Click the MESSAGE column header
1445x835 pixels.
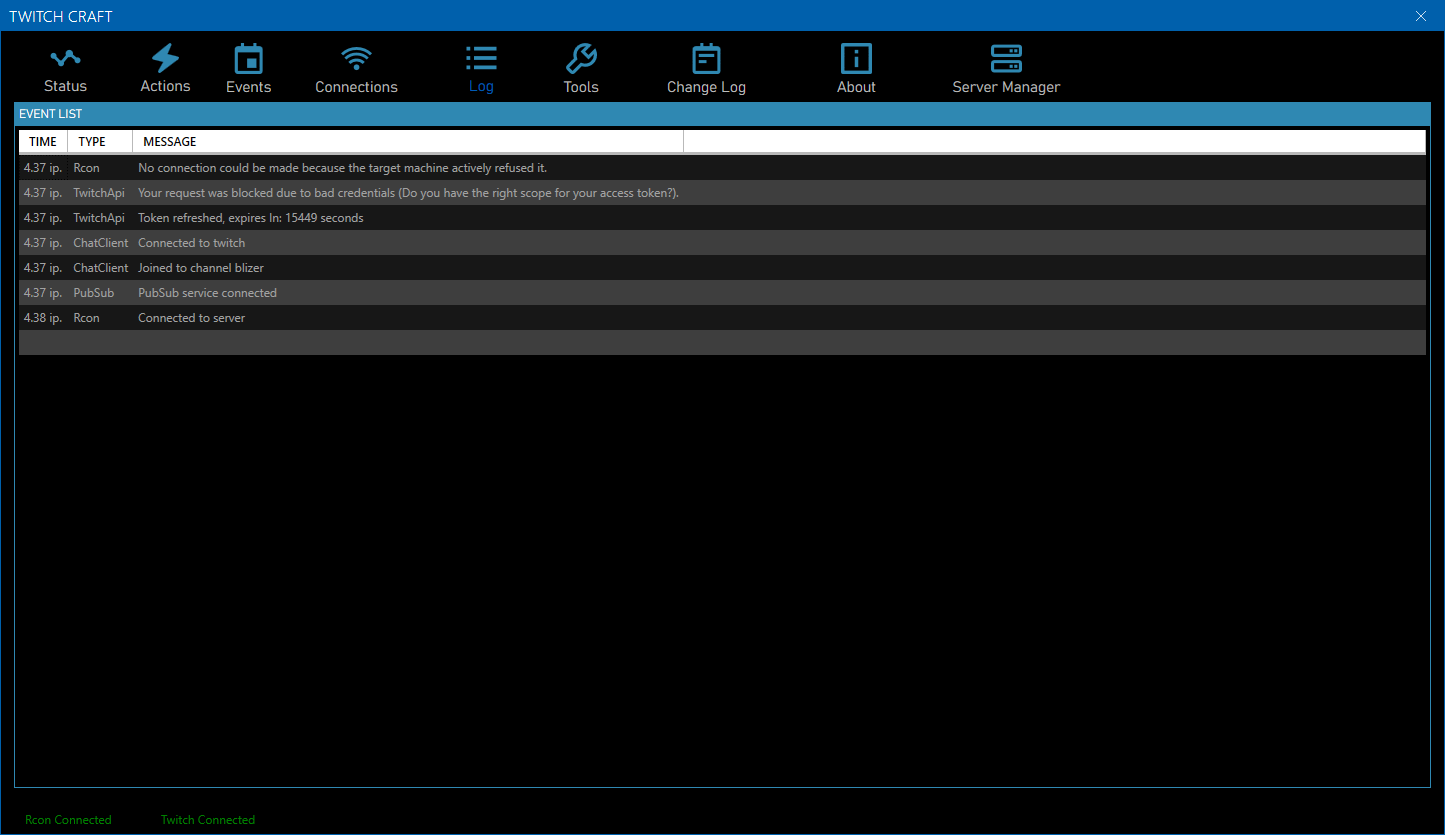[170, 142]
